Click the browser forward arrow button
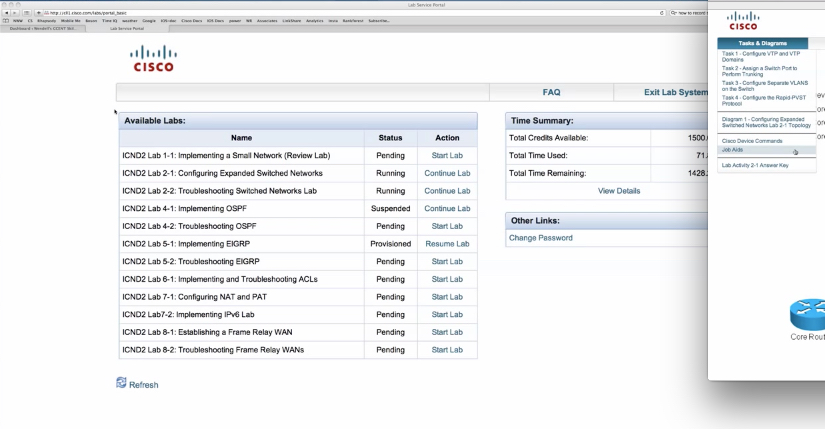Image resolution: width=825 pixels, height=429 pixels. click(17, 13)
